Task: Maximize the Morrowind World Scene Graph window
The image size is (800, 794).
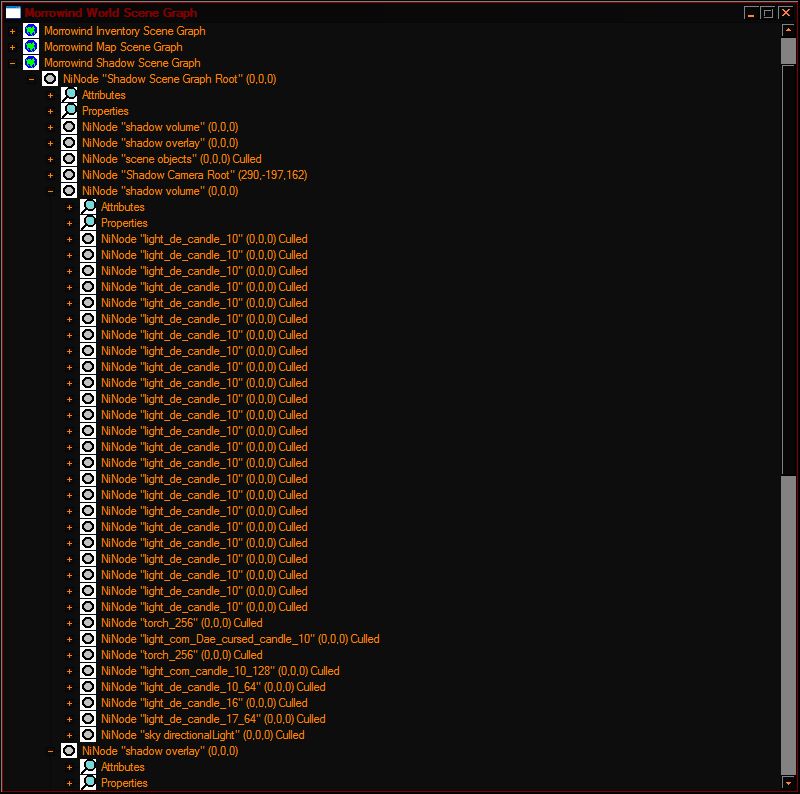Action: click(768, 13)
